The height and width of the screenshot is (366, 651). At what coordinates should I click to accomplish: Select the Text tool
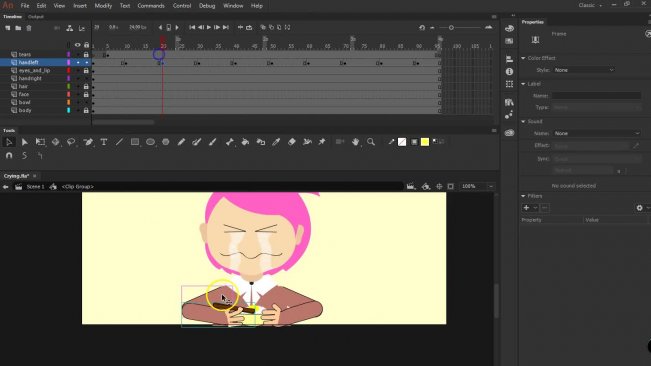104,142
